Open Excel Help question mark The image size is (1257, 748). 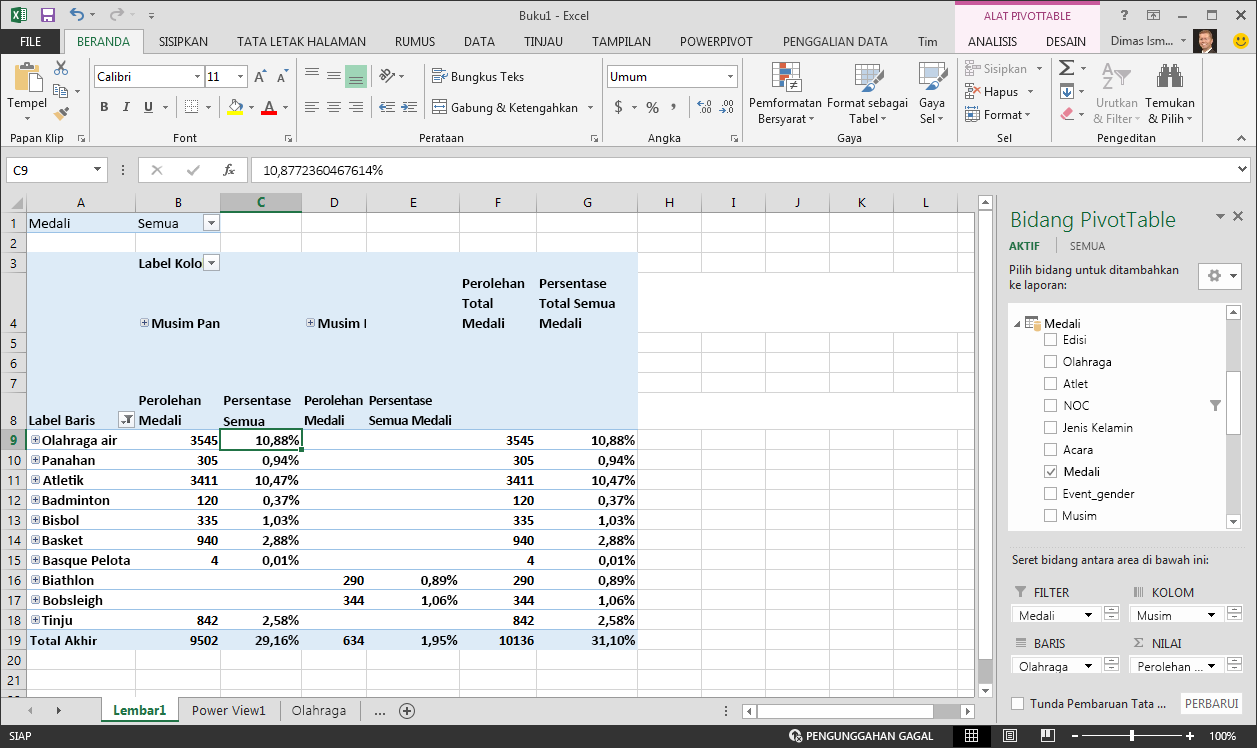(1125, 15)
